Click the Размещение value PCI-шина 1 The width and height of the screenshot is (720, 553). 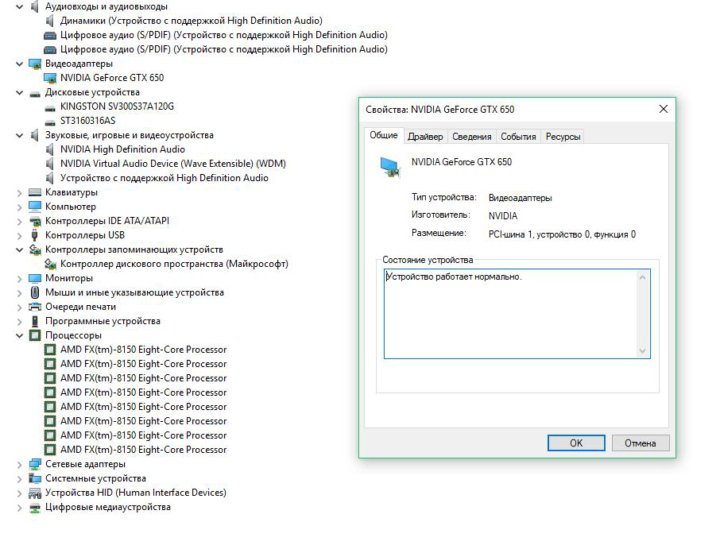coord(562,235)
